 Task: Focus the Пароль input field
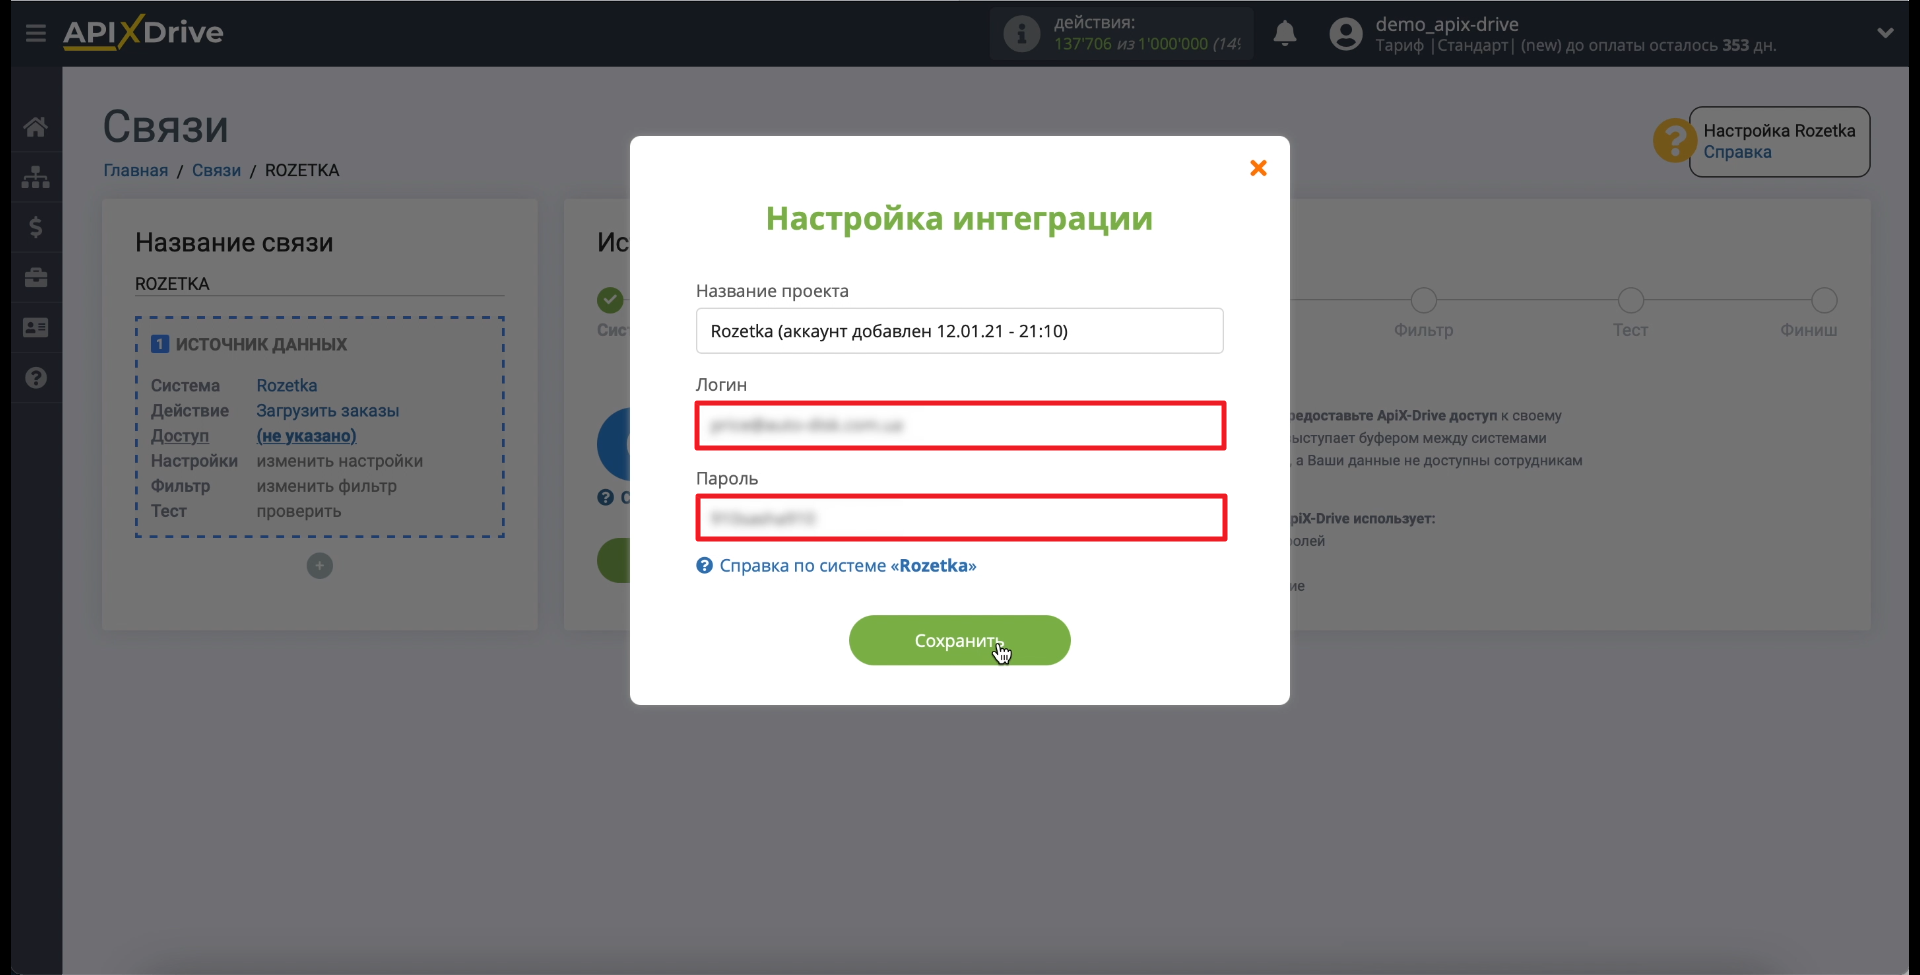point(960,518)
